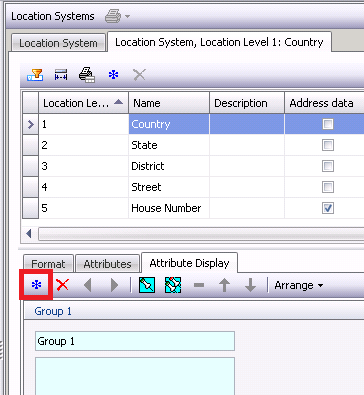Open the printer dropdown arrow in title bar
Screen dimensions: 364x395
coord(127,16)
